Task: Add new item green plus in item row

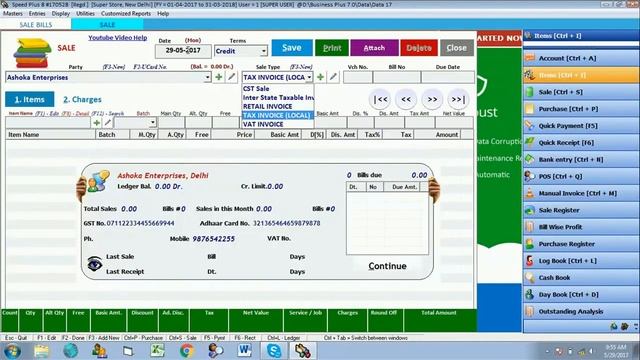Action: pos(97,122)
